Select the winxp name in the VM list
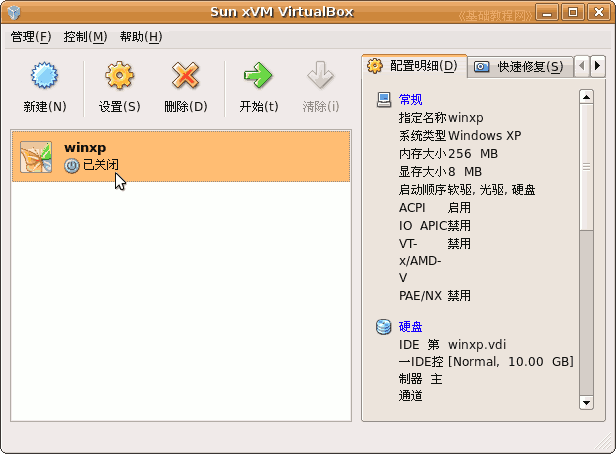Screen dimensions: 616x454 click(85, 148)
